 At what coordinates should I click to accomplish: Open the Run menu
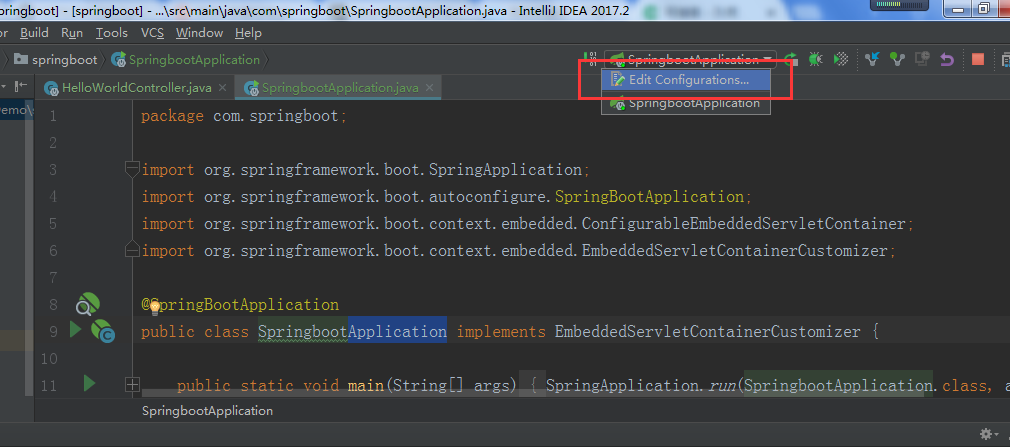[x=71, y=33]
